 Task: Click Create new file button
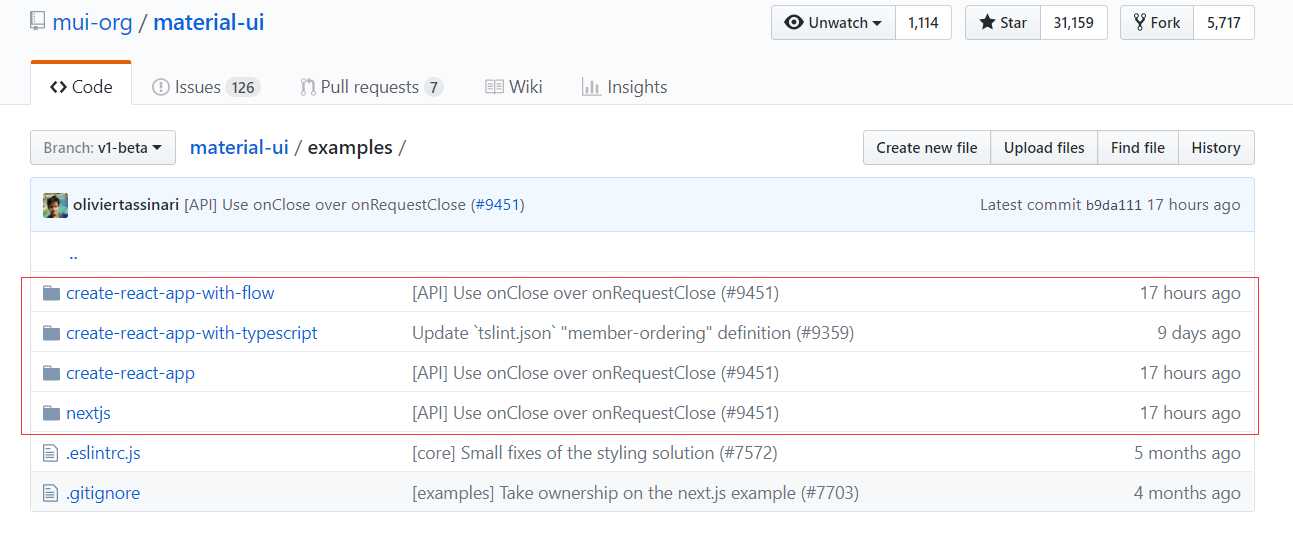tap(927, 148)
